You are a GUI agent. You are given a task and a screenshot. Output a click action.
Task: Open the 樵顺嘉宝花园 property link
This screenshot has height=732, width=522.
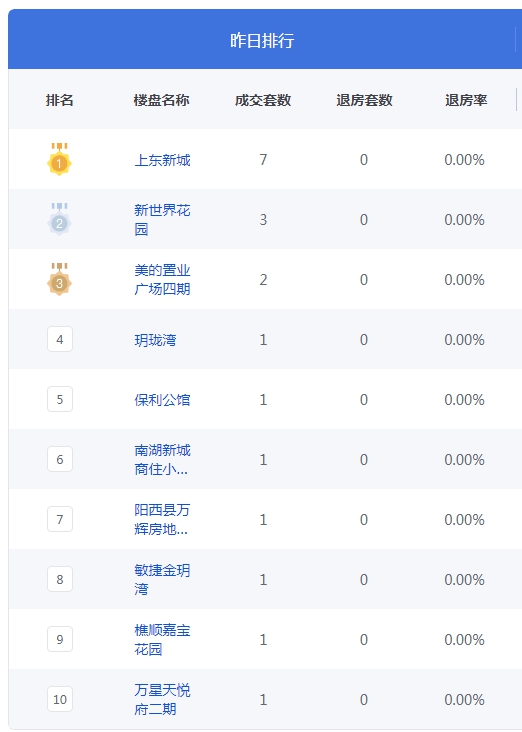pyautogui.click(x=162, y=639)
